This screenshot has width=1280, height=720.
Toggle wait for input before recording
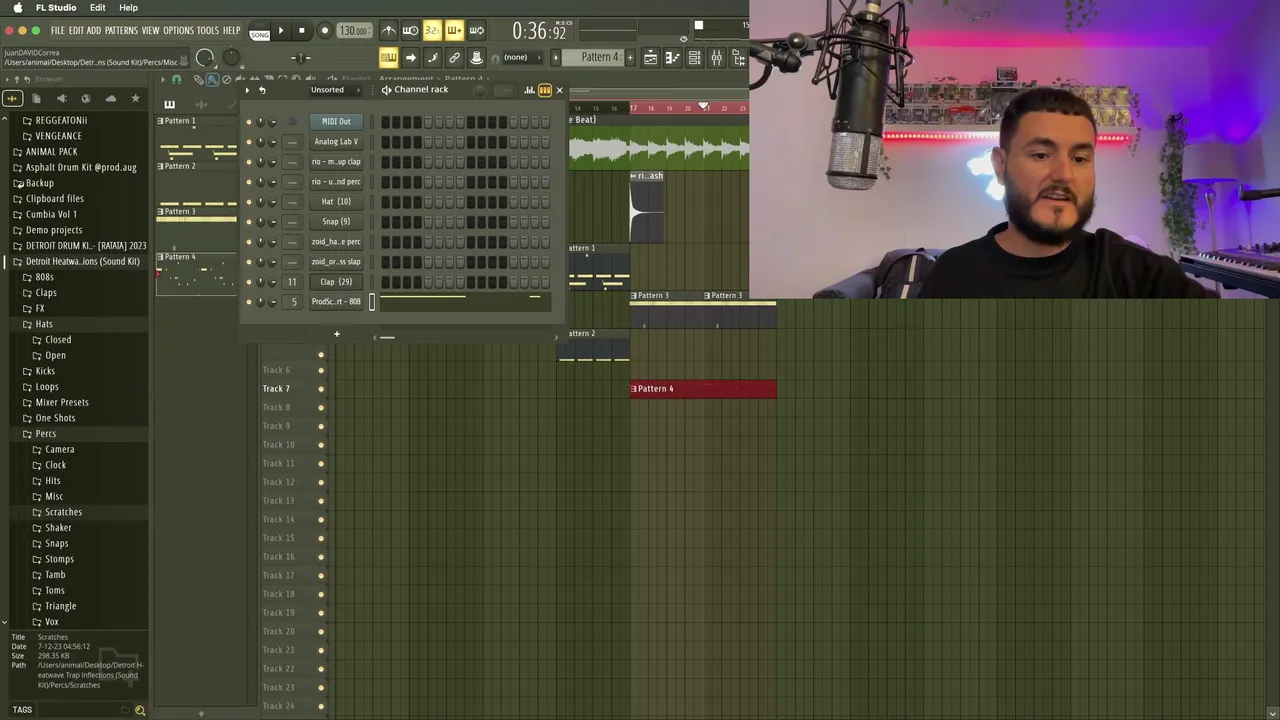[410, 31]
